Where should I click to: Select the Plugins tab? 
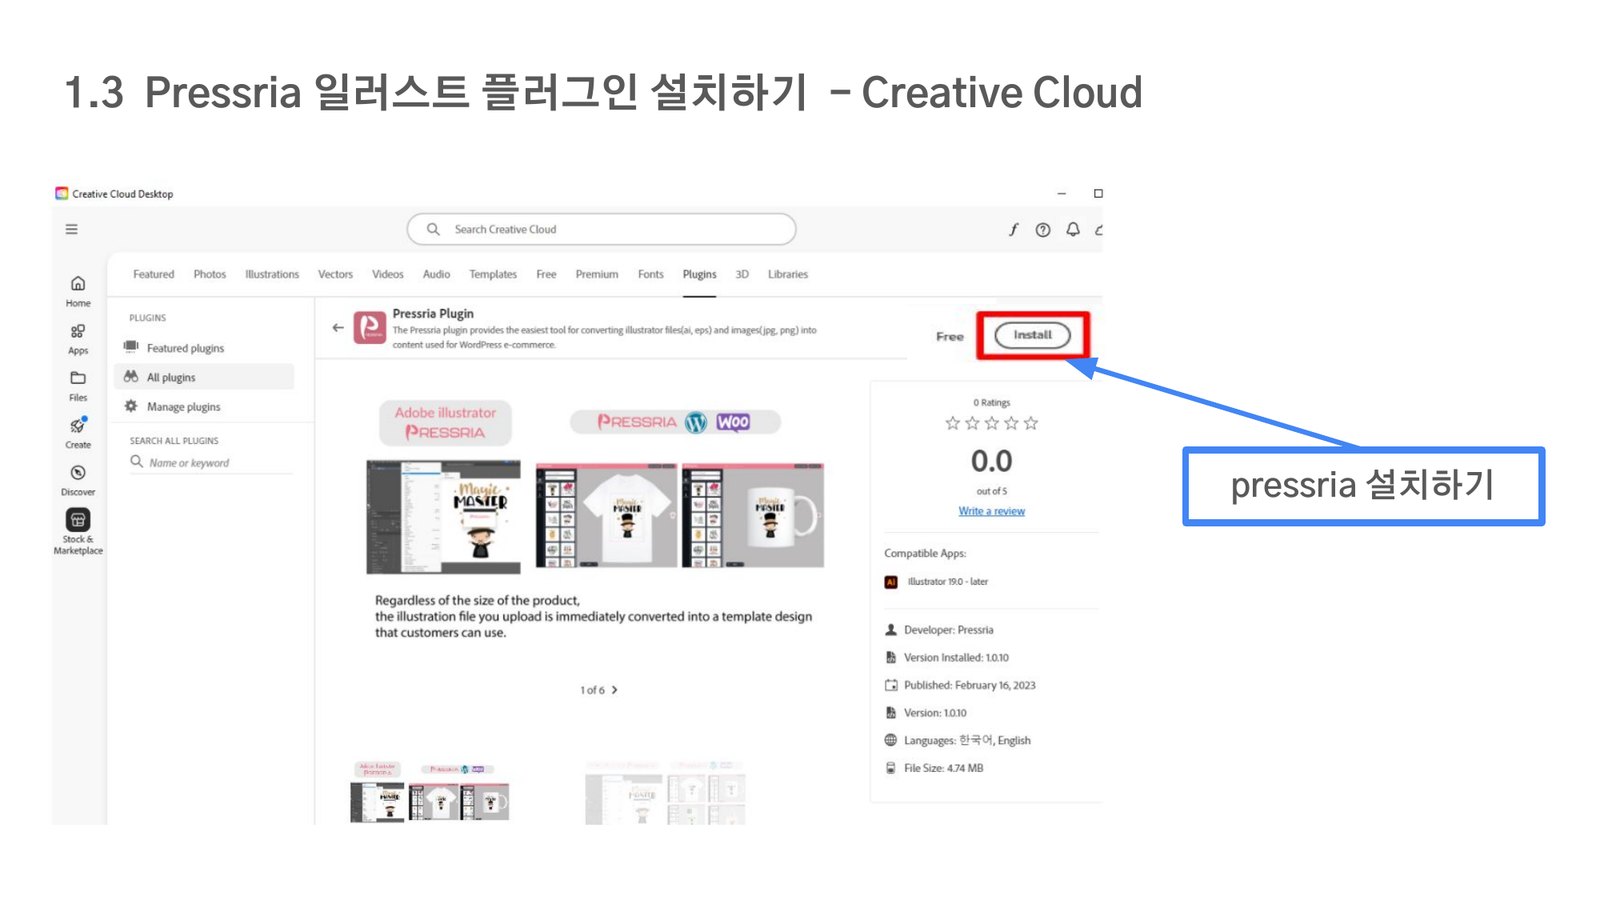tap(700, 274)
